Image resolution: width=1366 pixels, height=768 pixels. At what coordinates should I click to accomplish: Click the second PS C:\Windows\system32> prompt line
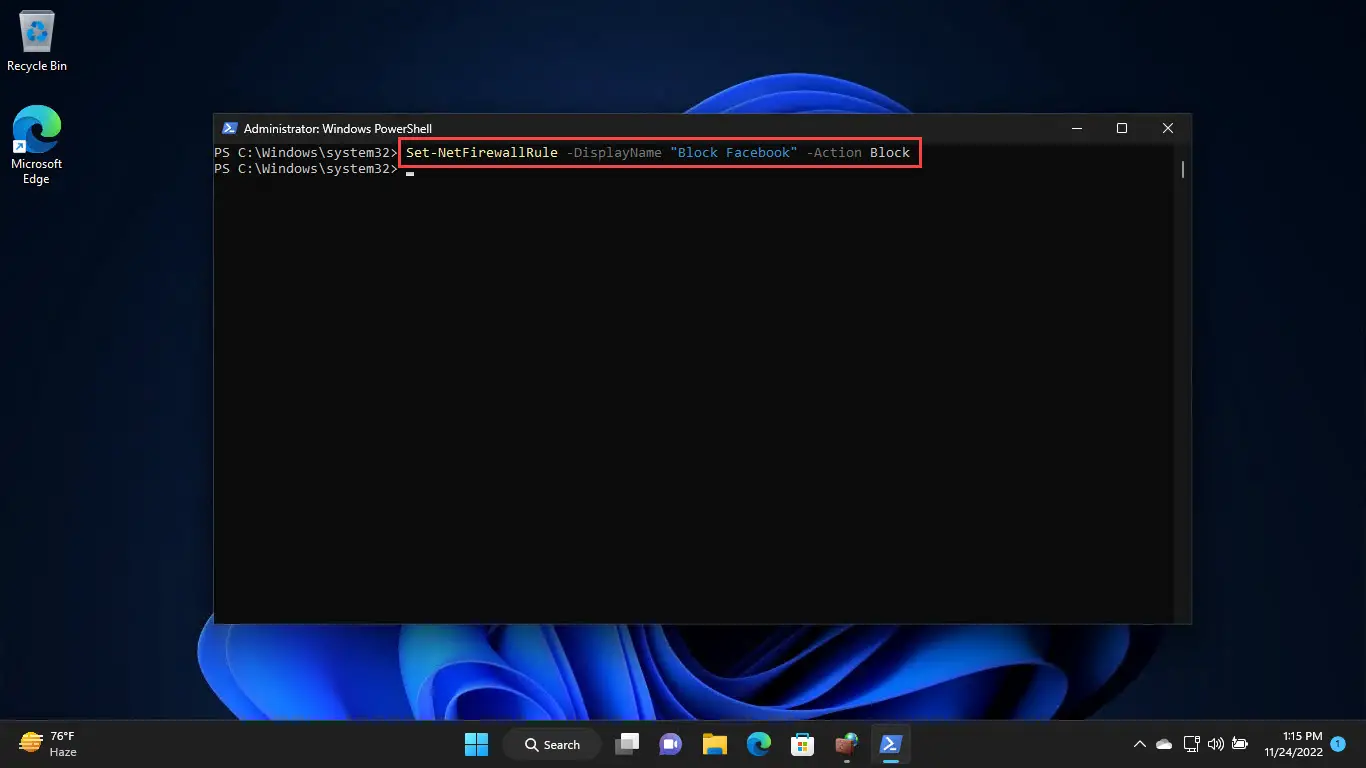pyautogui.click(x=306, y=169)
